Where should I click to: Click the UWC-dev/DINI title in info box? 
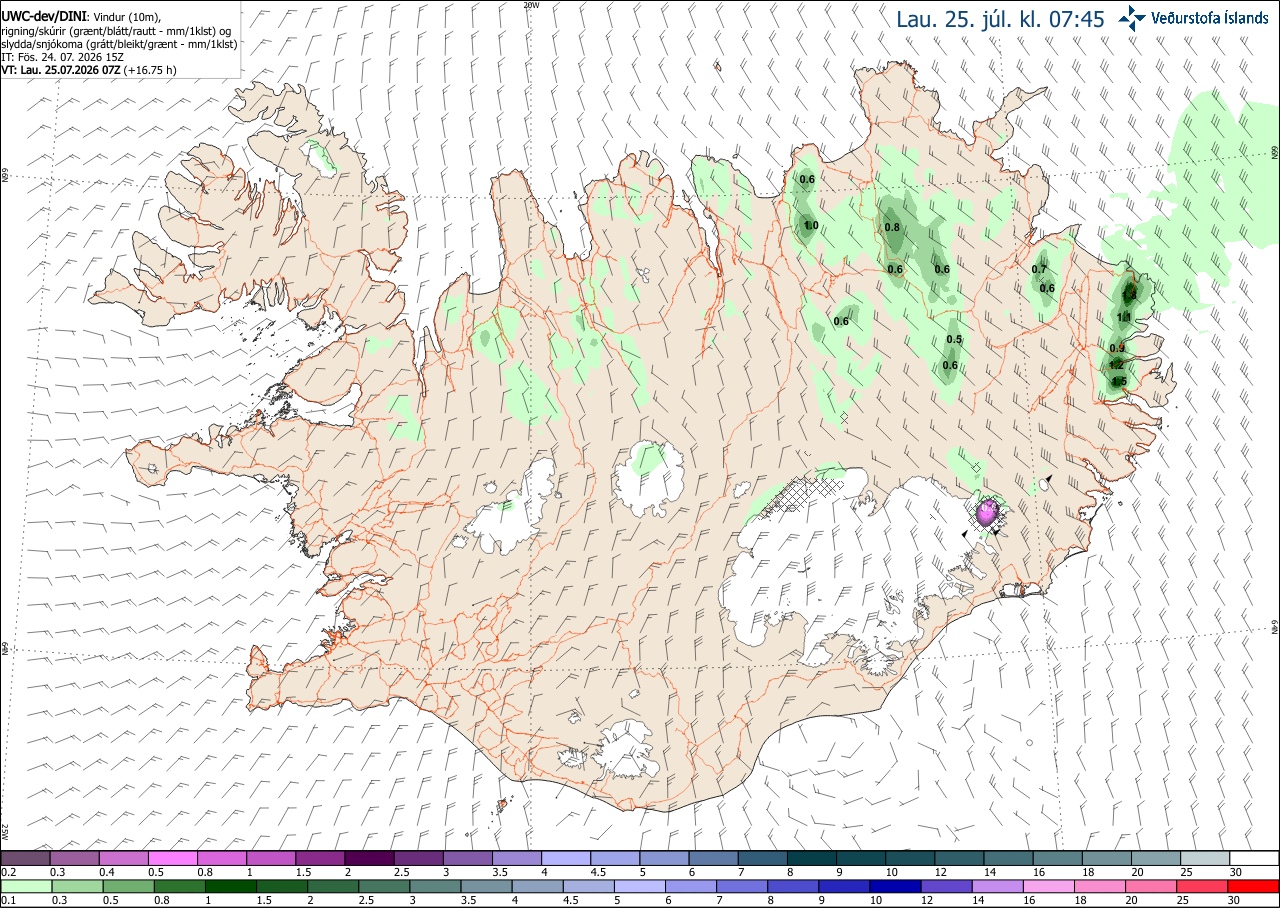pos(44,17)
